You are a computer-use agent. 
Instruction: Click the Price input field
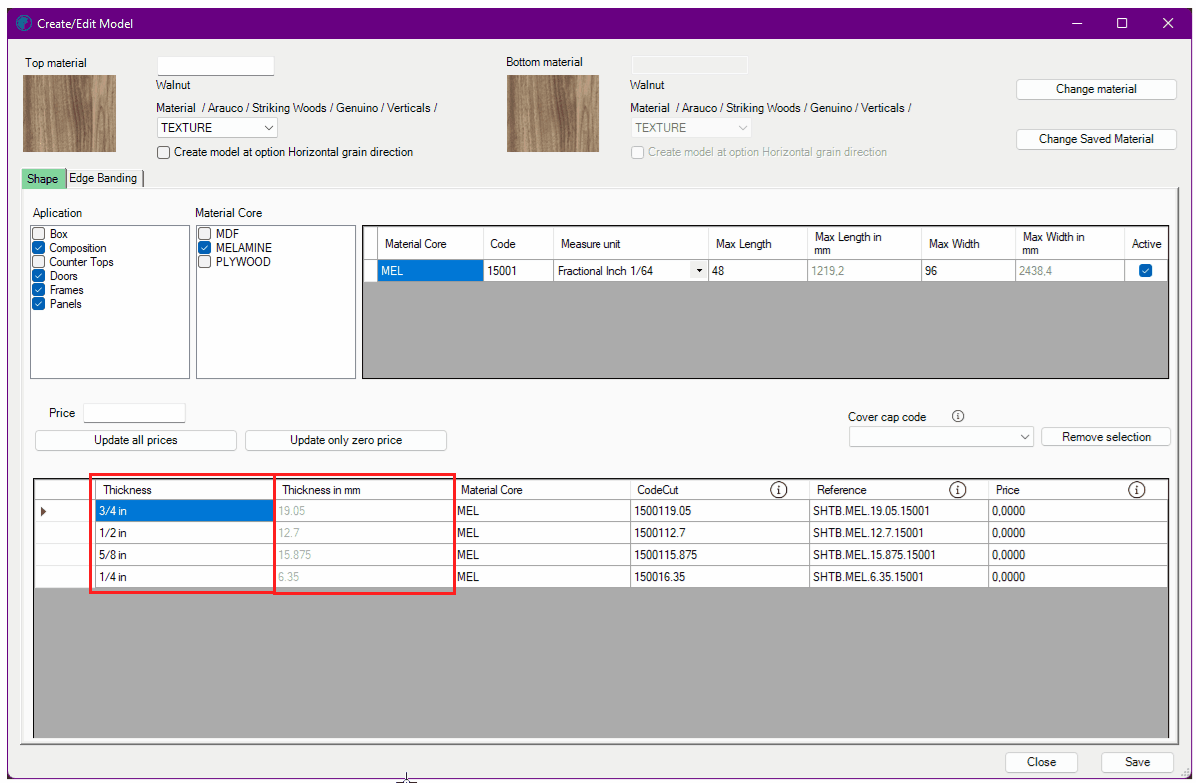click(134, 412)
